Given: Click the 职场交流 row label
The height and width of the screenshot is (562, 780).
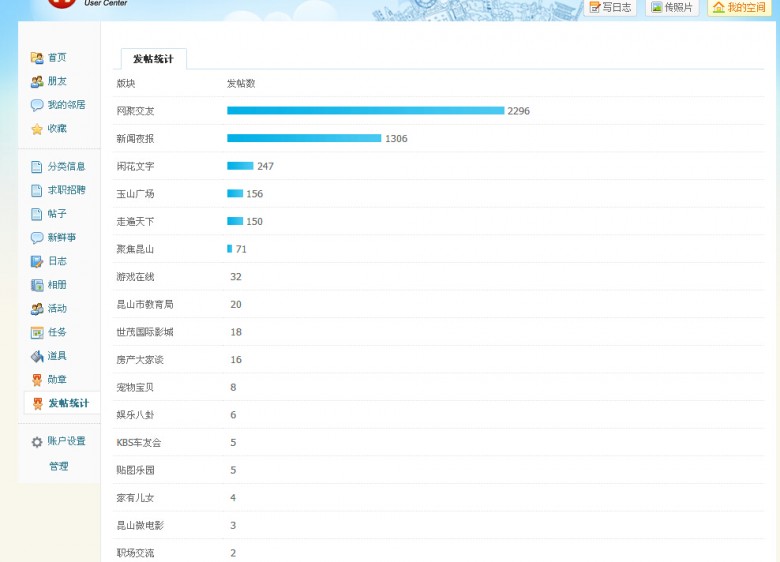Looking at the screenshot, I should click(135, 553).
